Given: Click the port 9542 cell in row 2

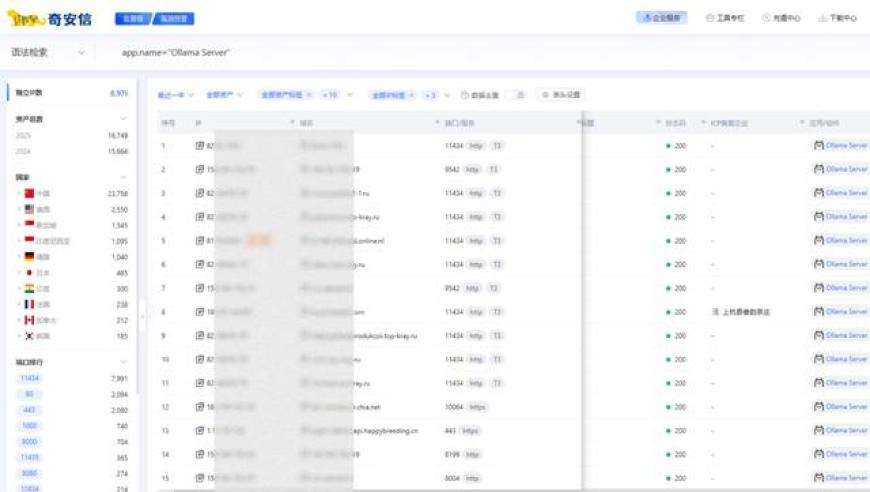Looking at the screenshot, I should 452,170.
